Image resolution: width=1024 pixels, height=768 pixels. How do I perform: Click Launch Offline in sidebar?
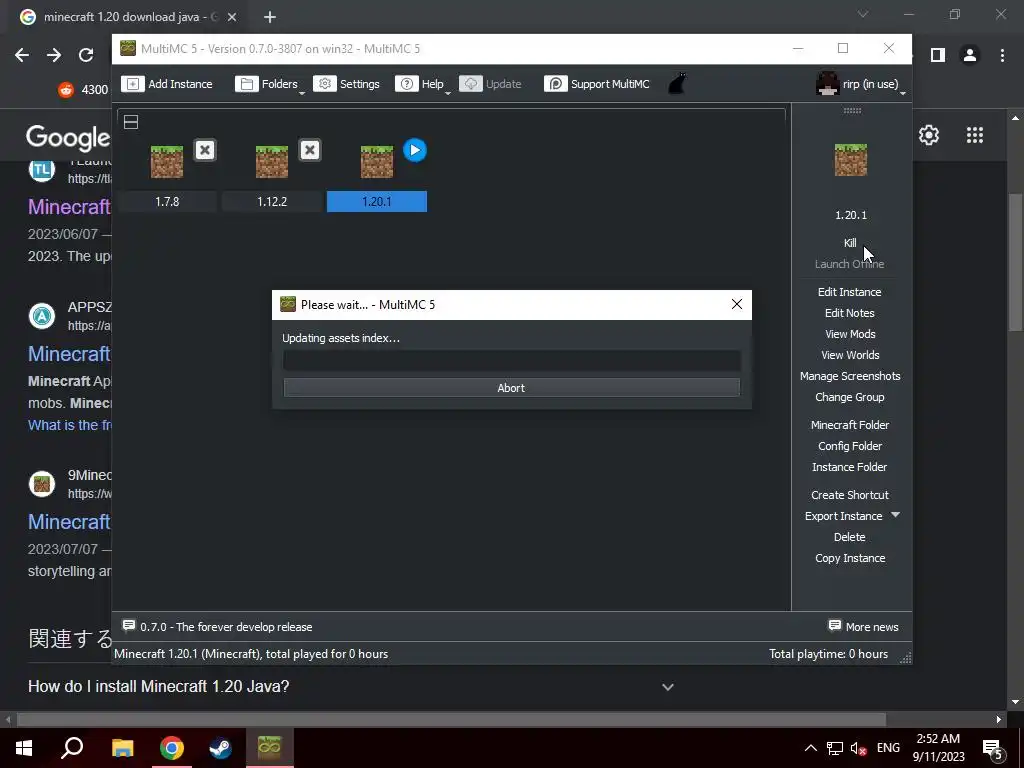pyautogui.click(x=849, y=264)
